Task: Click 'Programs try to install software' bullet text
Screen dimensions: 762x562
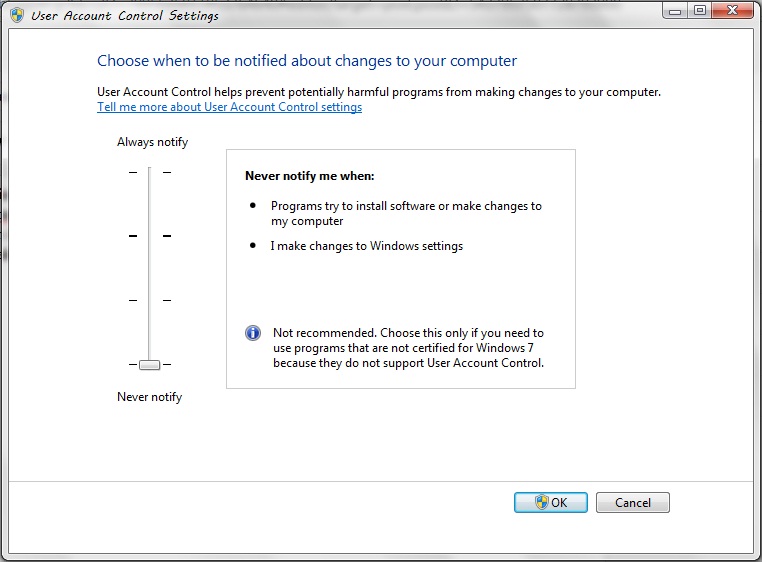Action: 406,213
